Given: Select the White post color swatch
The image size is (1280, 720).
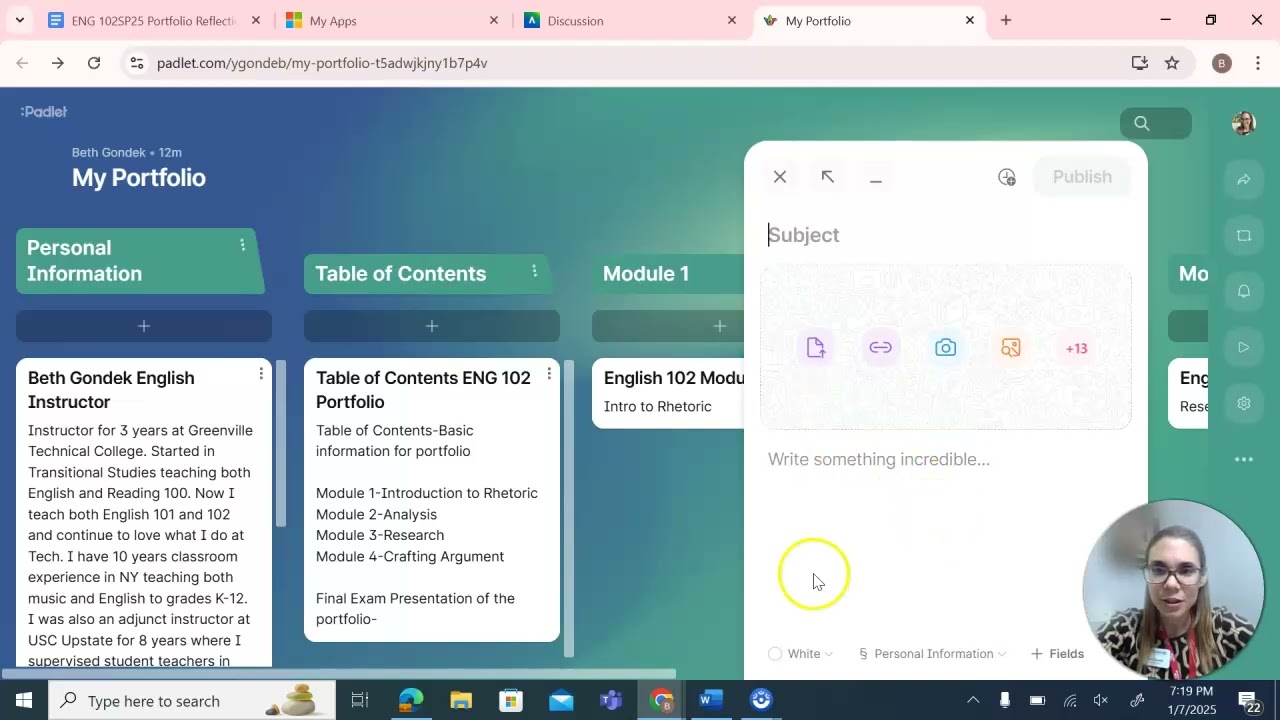Looking at the screenshot, I should click(775, 654).
